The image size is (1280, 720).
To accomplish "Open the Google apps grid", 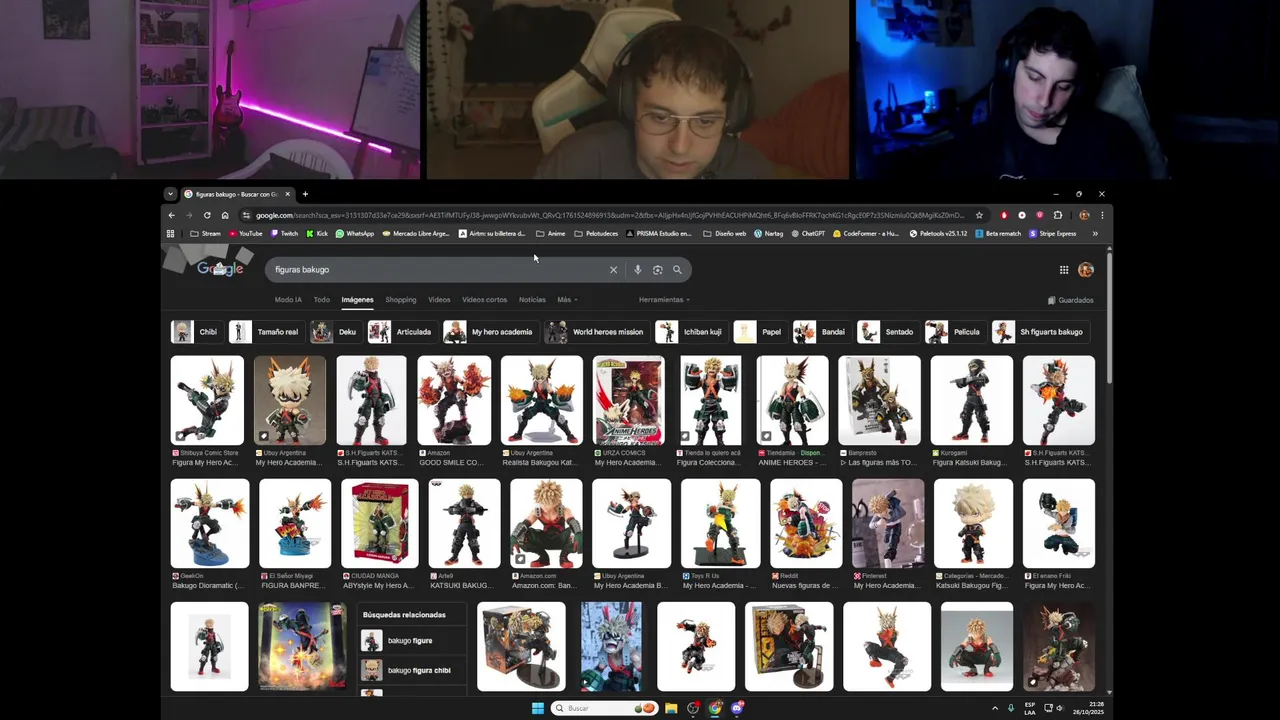I will click(x=1064, y=270).
